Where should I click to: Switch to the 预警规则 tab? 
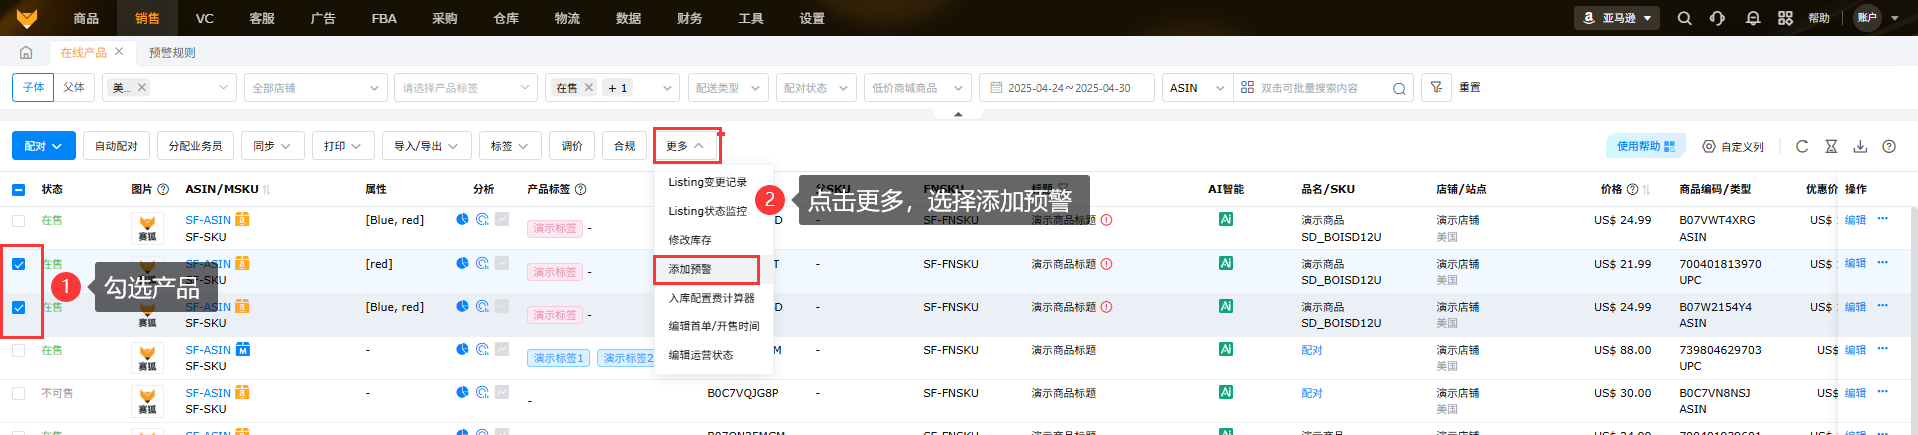point(172,52)
